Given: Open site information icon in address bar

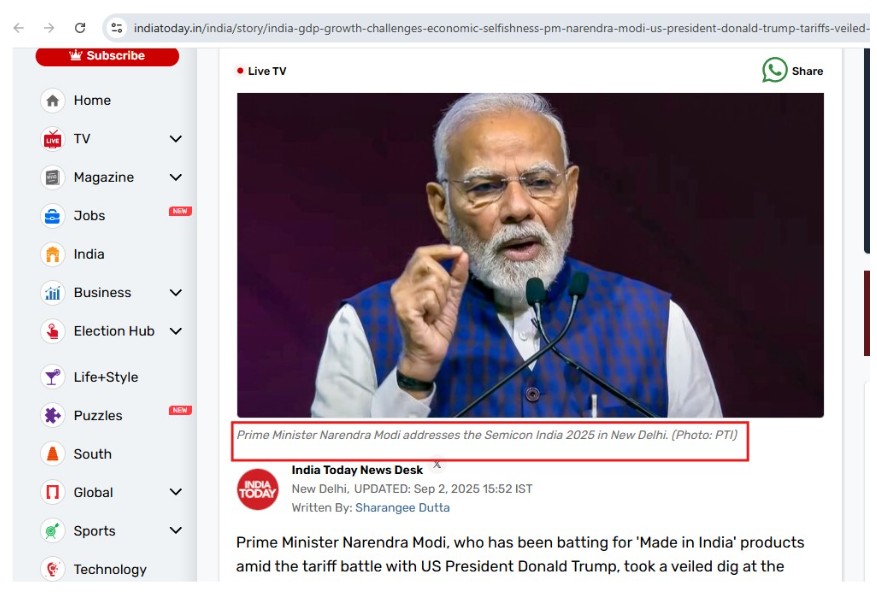Looking at the screenshot, I should [x=117, y=28].
